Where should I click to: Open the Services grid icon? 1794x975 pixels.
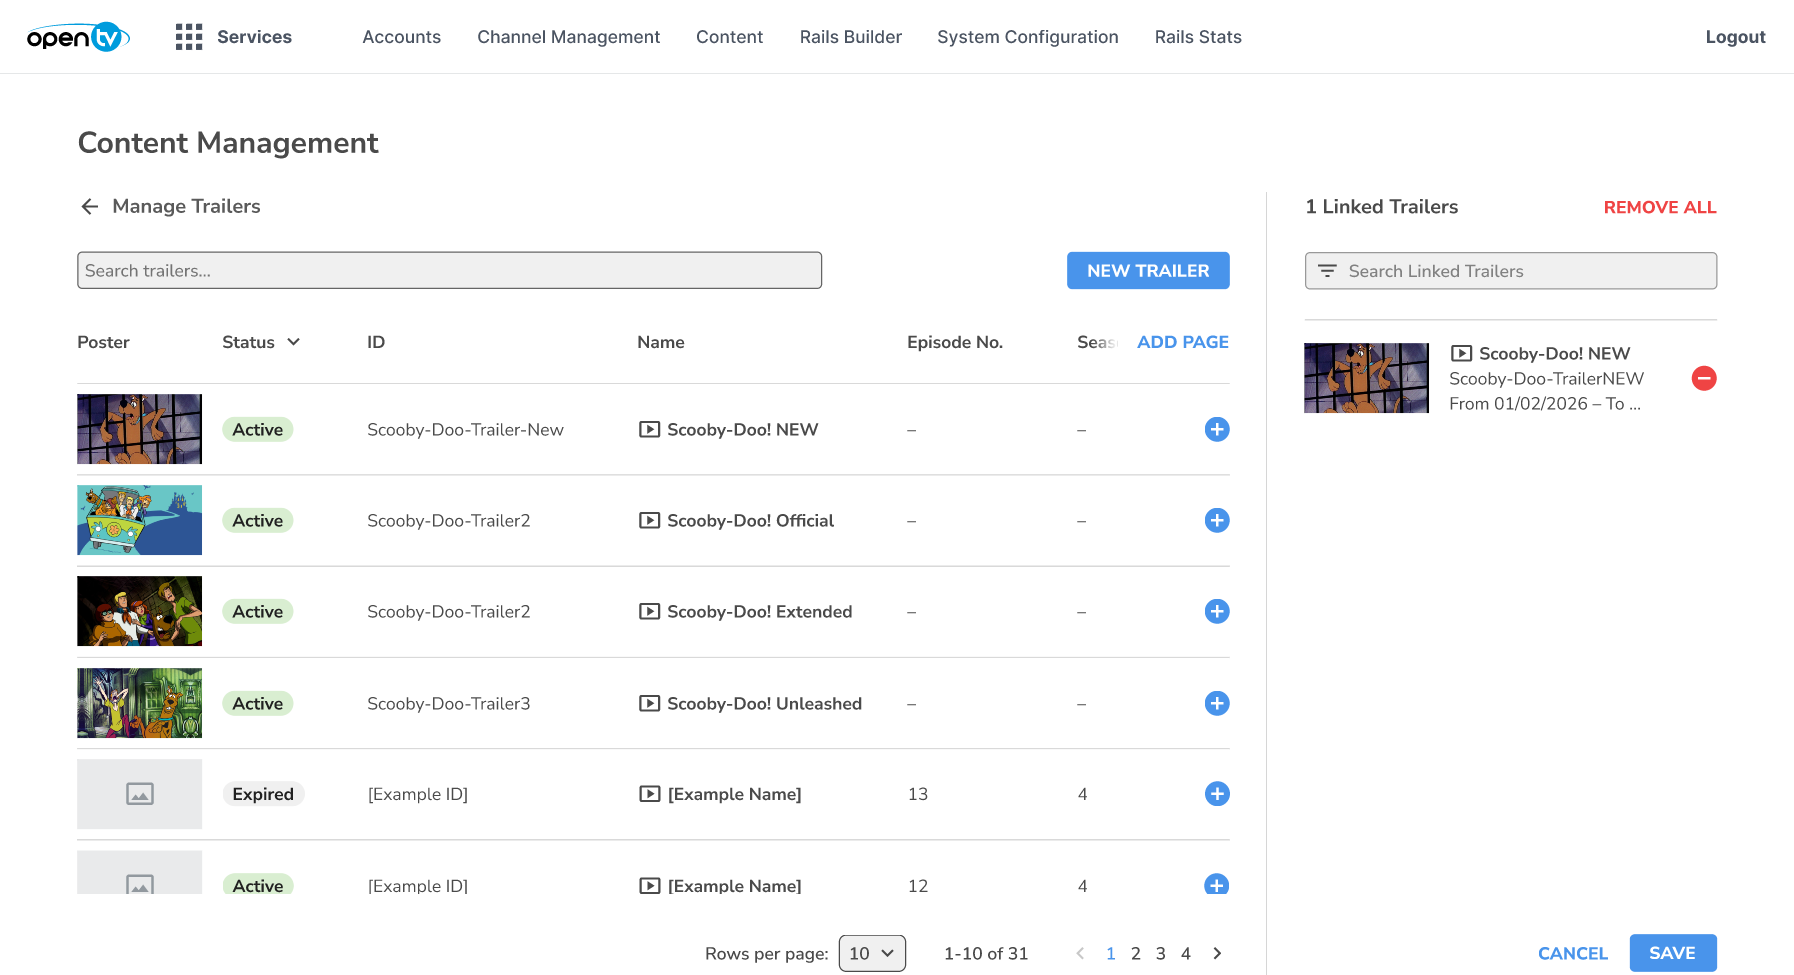point(189,37)
